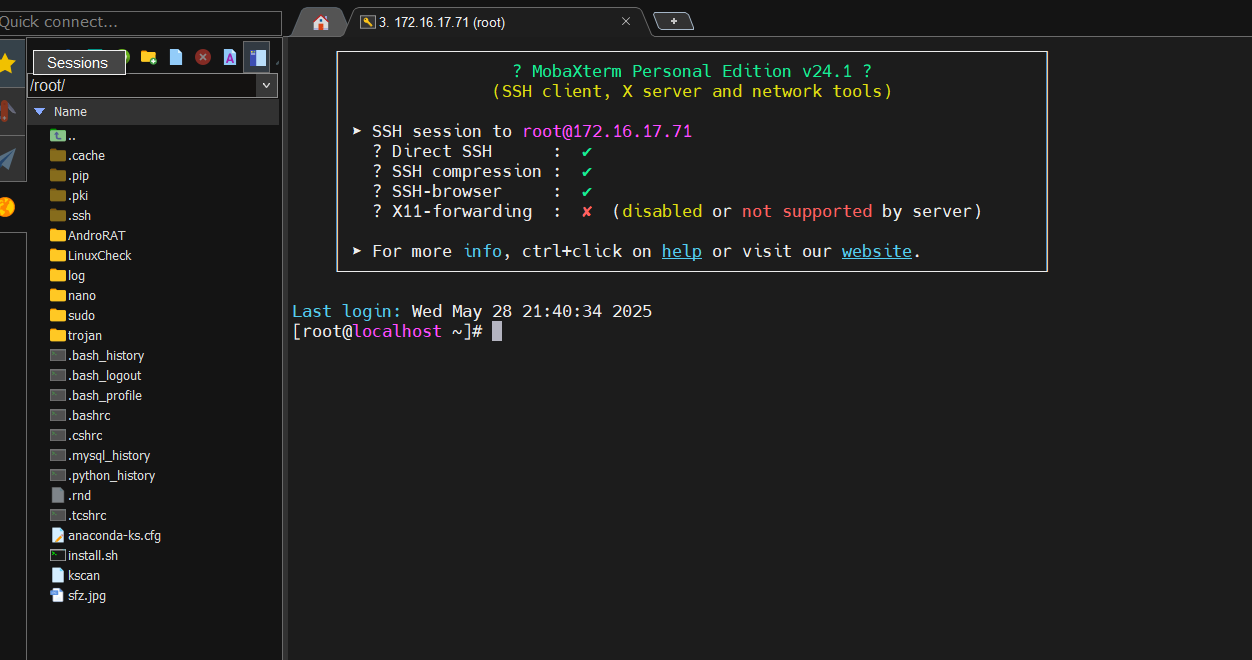Select the AndroRAT folder
Viewport: 1252px width, 660px height.
point(88,235)
